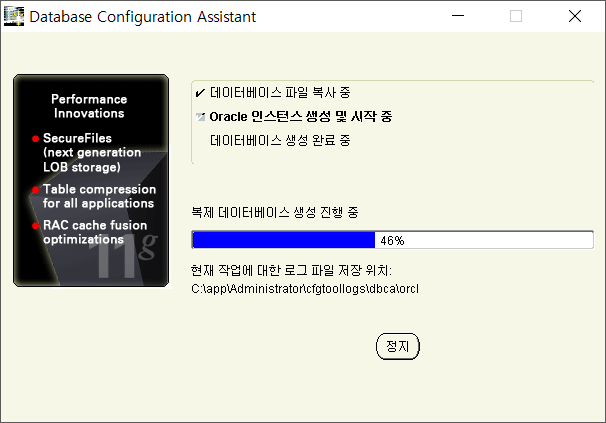Viewport: 606px width, 423px height.
Task: Select the step Oracle 인스턴스 생성 및 시작 중
Action: pos(301,116)
